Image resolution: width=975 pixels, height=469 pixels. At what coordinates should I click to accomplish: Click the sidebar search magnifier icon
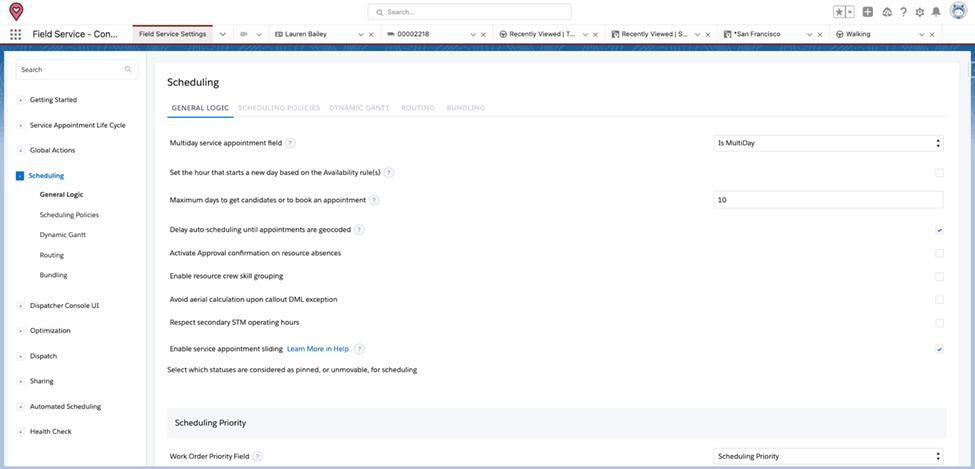[128, 70]
